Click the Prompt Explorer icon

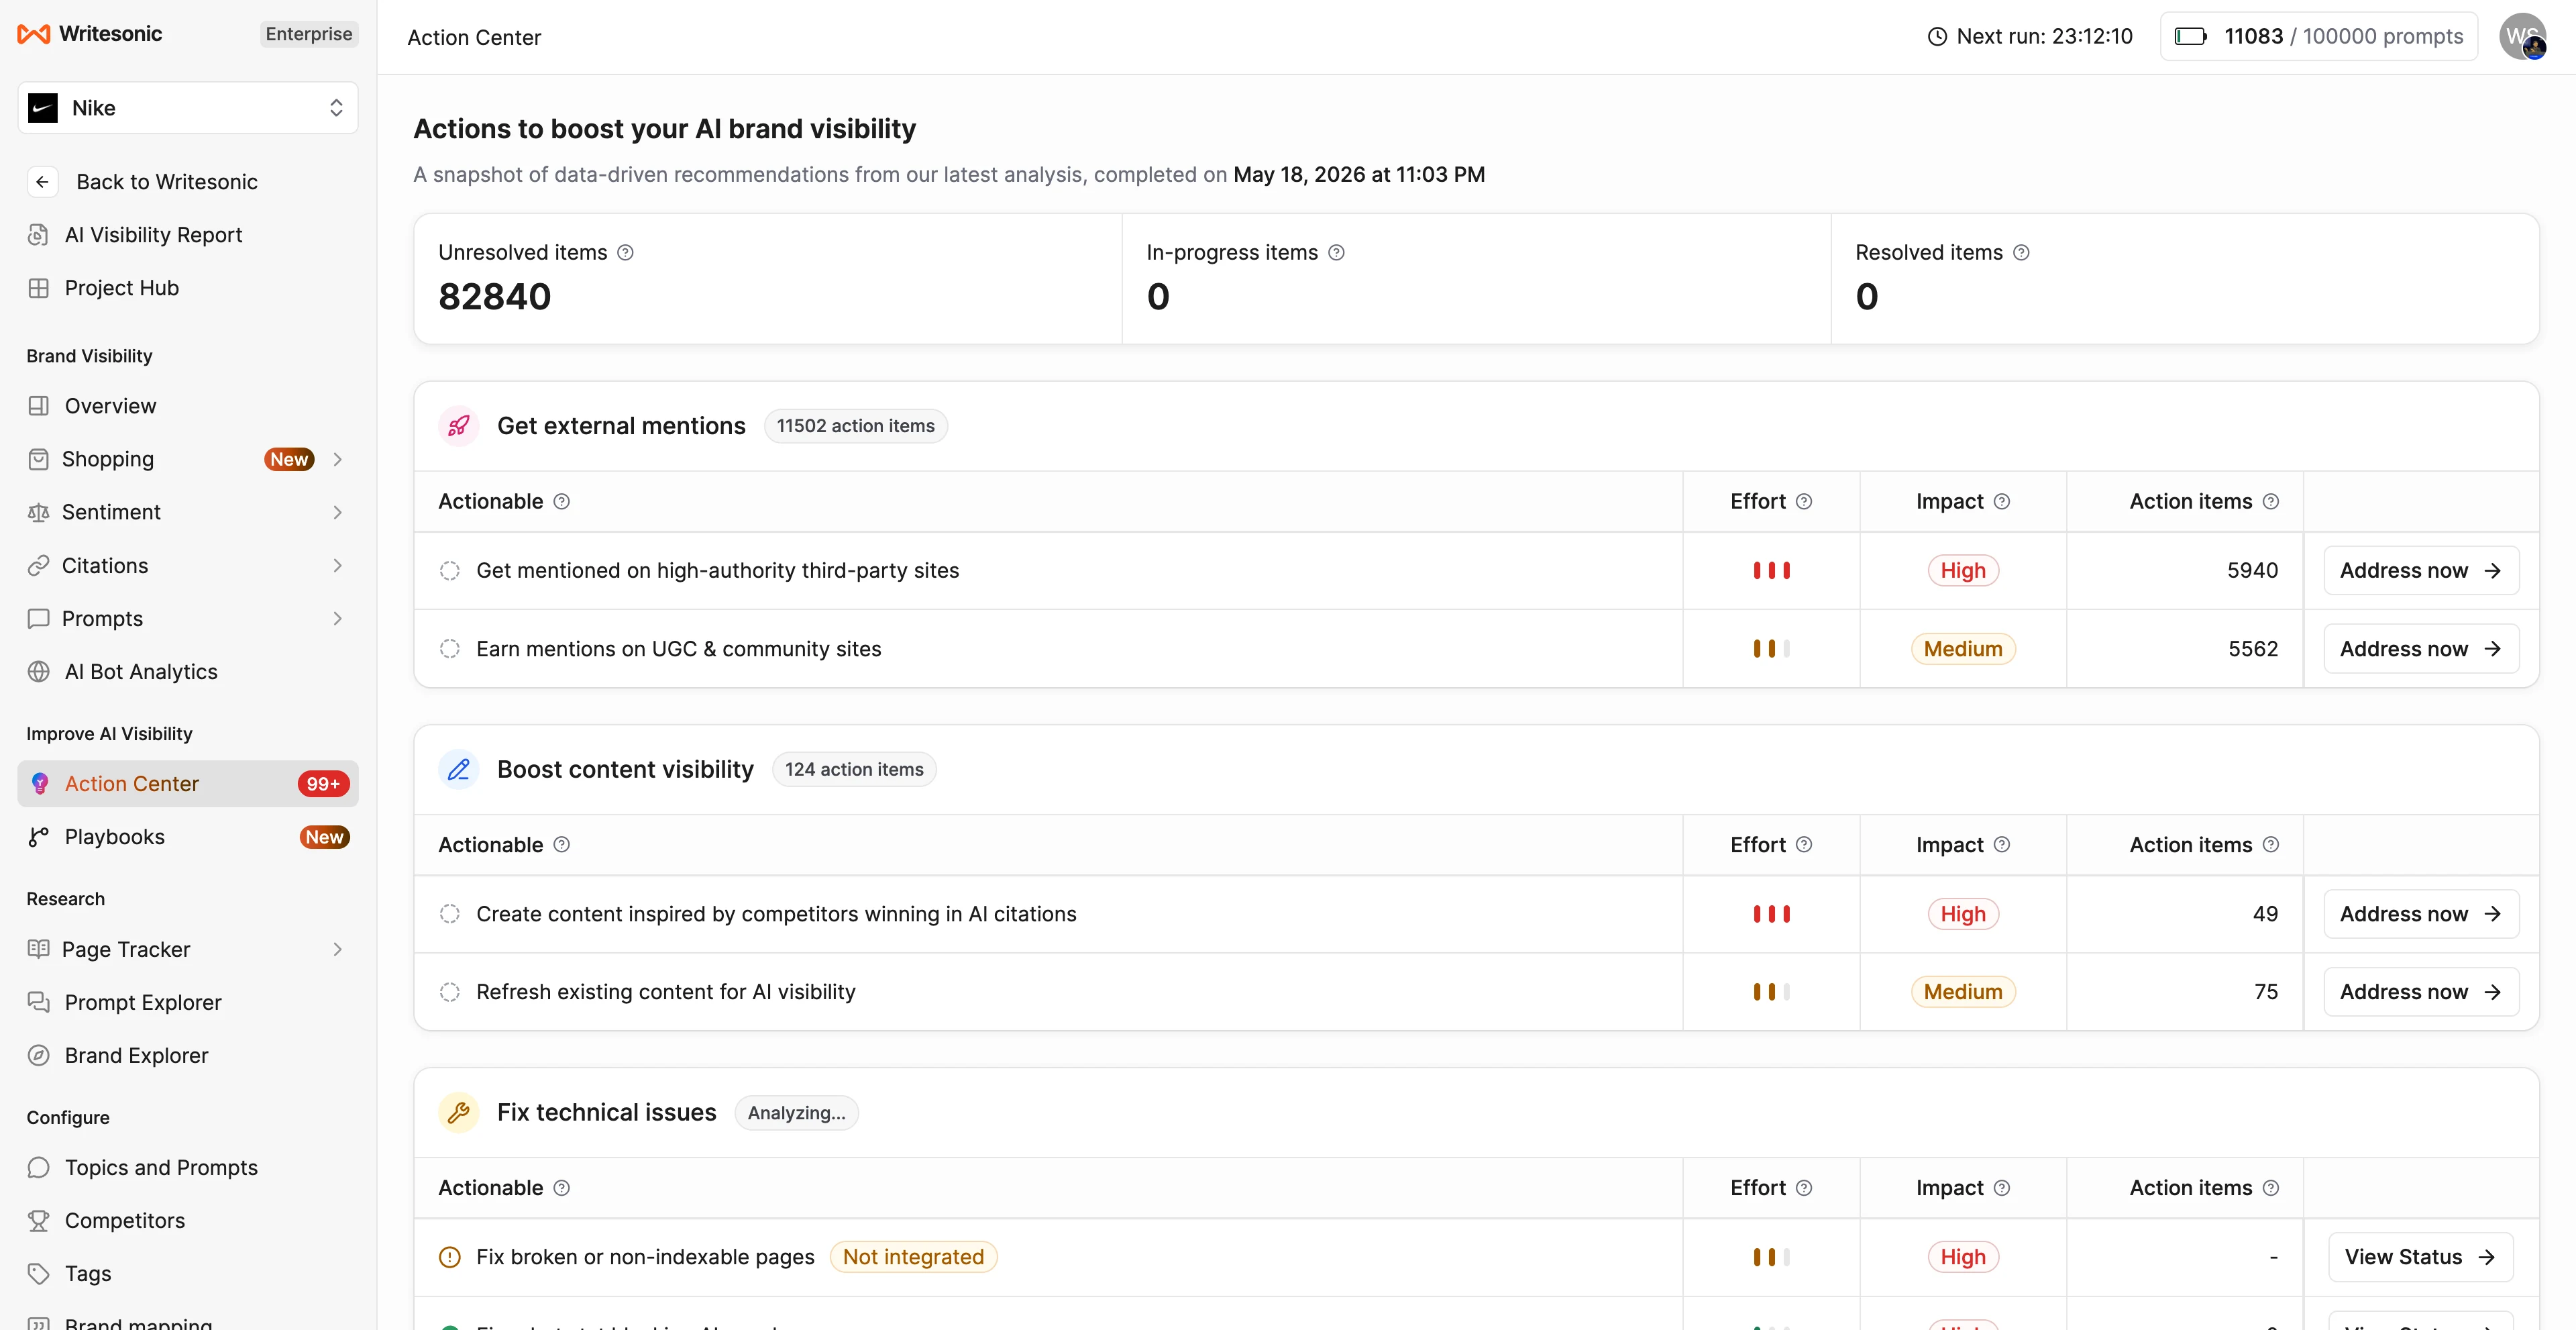pyautogui.click(x=38, y=1002)
